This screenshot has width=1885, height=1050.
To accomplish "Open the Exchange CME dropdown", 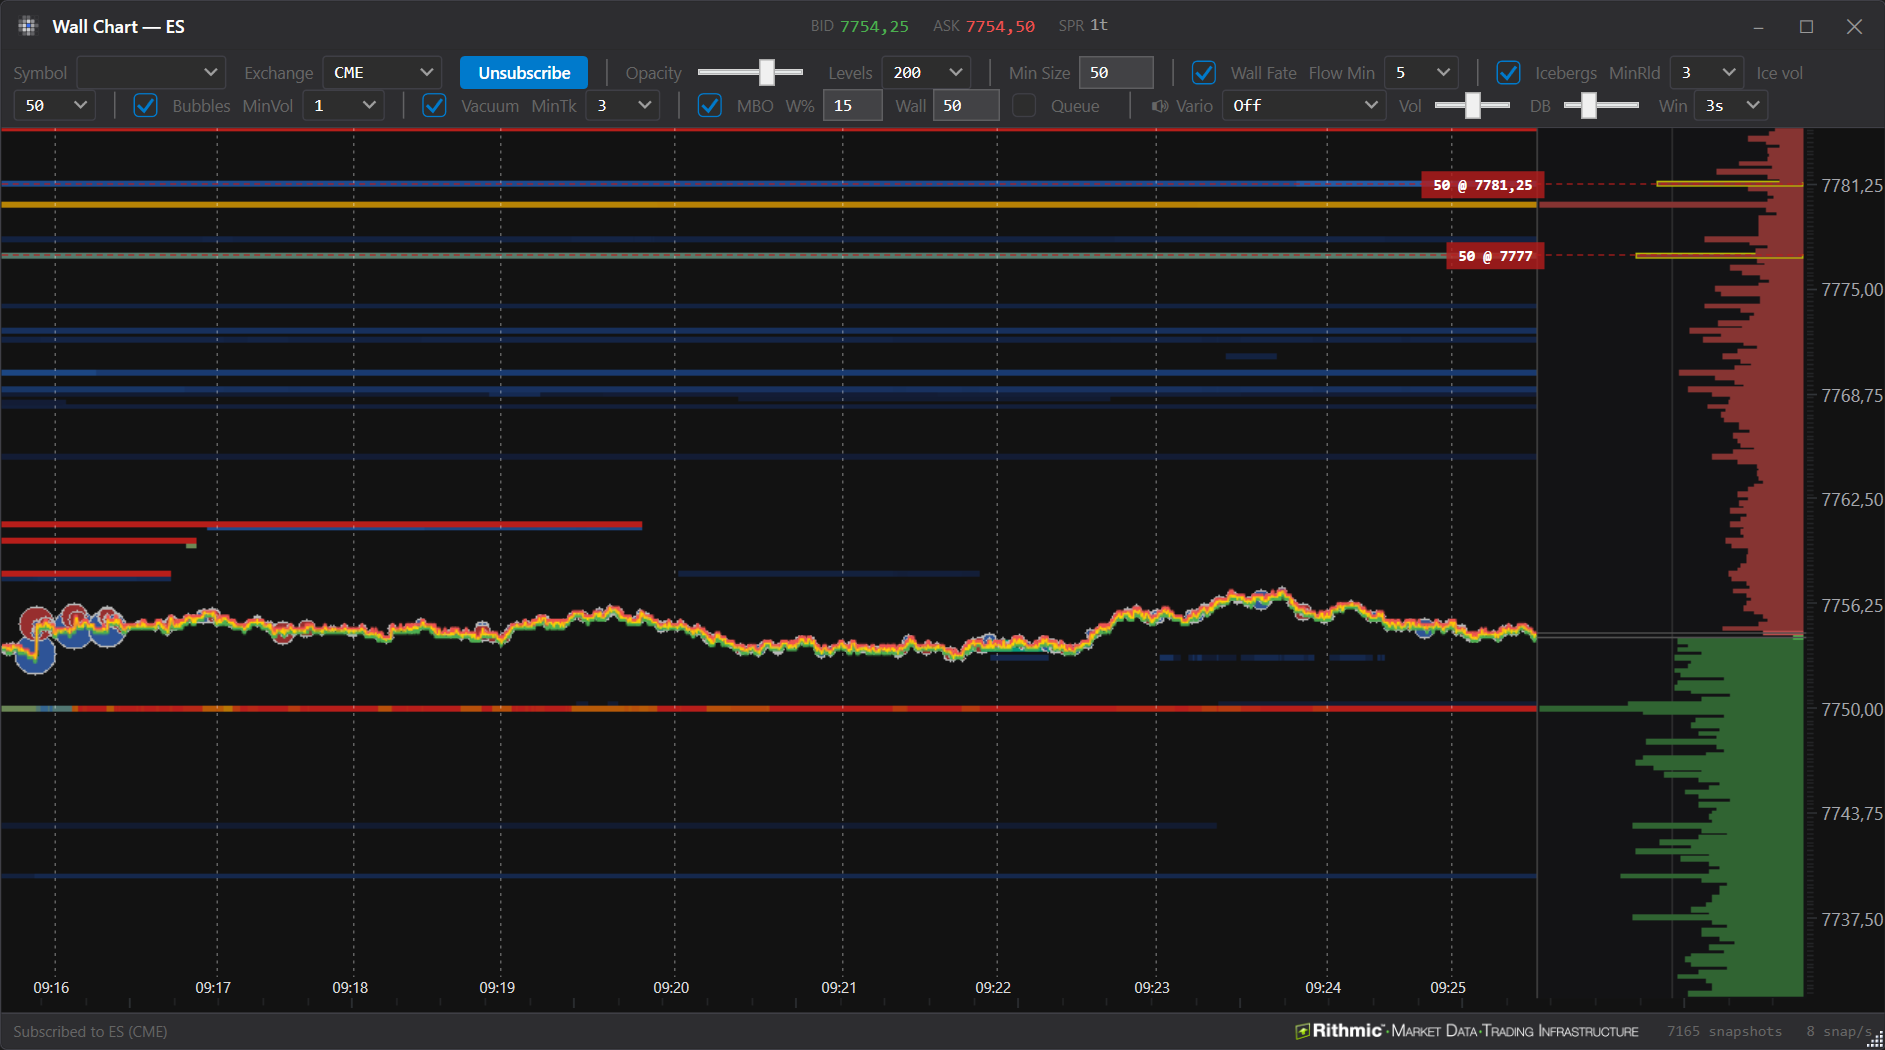I will point(382,73).
